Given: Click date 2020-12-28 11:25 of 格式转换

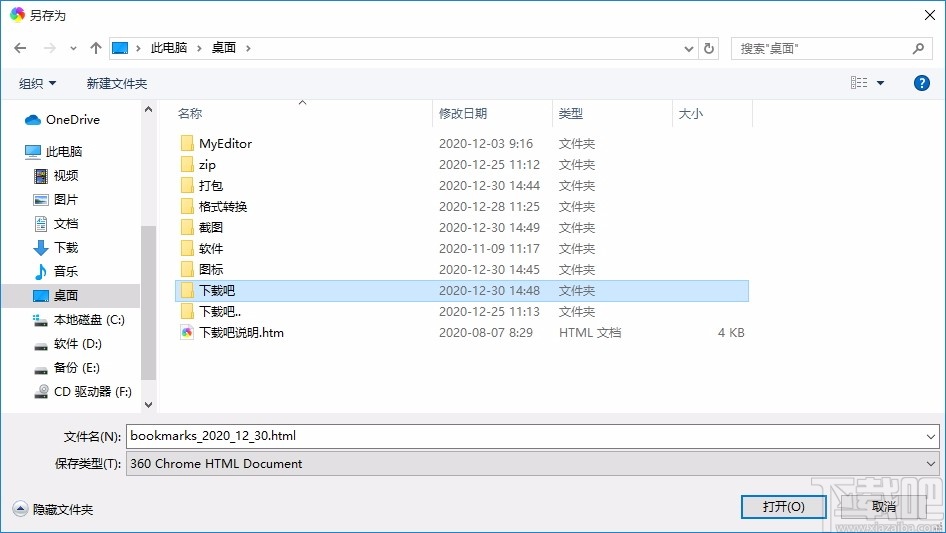Looking at the screenshot, I should [x=489, y=206].
